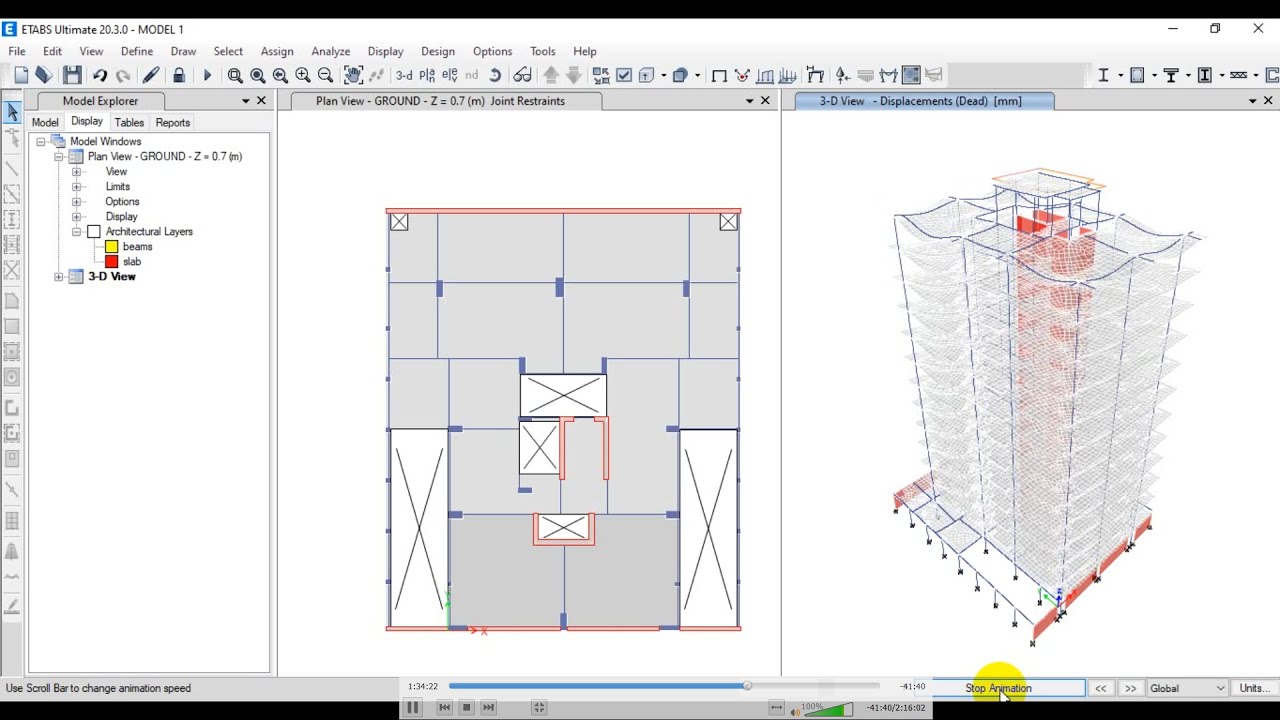Select the pointer tool in left toolbar
This screenshot has width=1280, height=720.
[x=12, y=112]
